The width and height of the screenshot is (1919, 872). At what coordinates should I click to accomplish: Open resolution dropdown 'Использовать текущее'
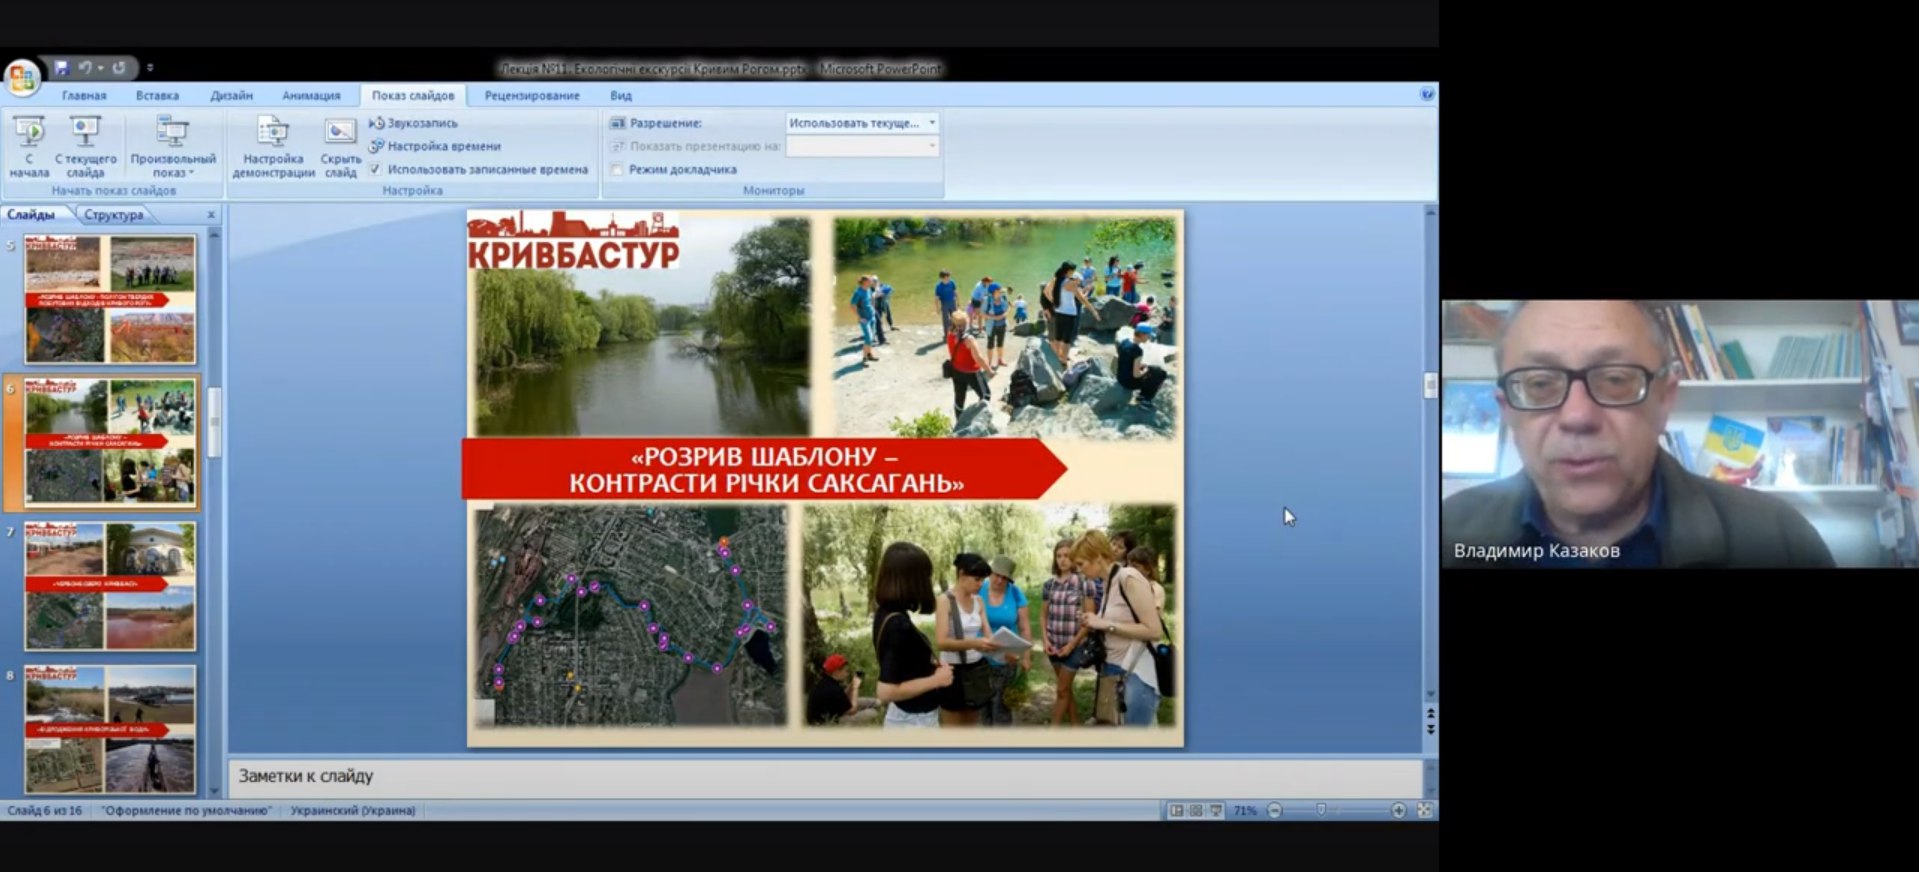coord(862,123)
